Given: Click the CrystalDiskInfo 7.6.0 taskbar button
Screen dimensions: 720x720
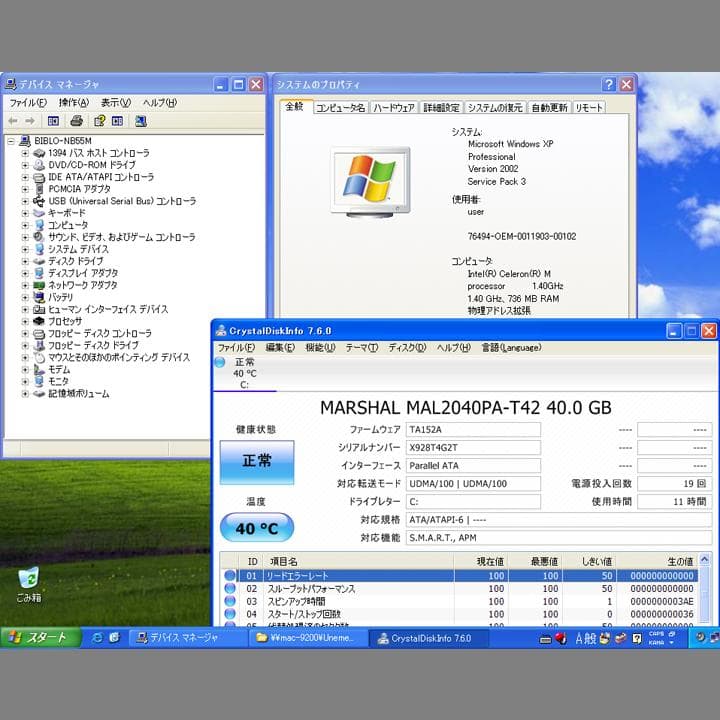Looking at the screenshot, I should (428, 638).
